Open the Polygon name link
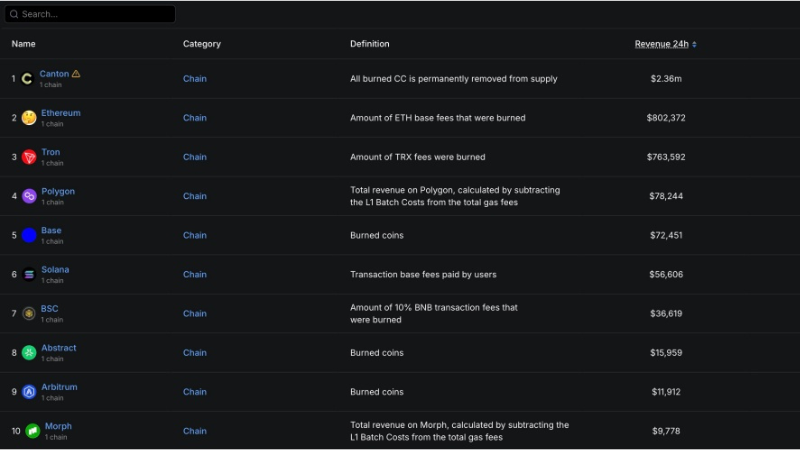The height and width of the screenshot is (450, 800). point(58,191)
